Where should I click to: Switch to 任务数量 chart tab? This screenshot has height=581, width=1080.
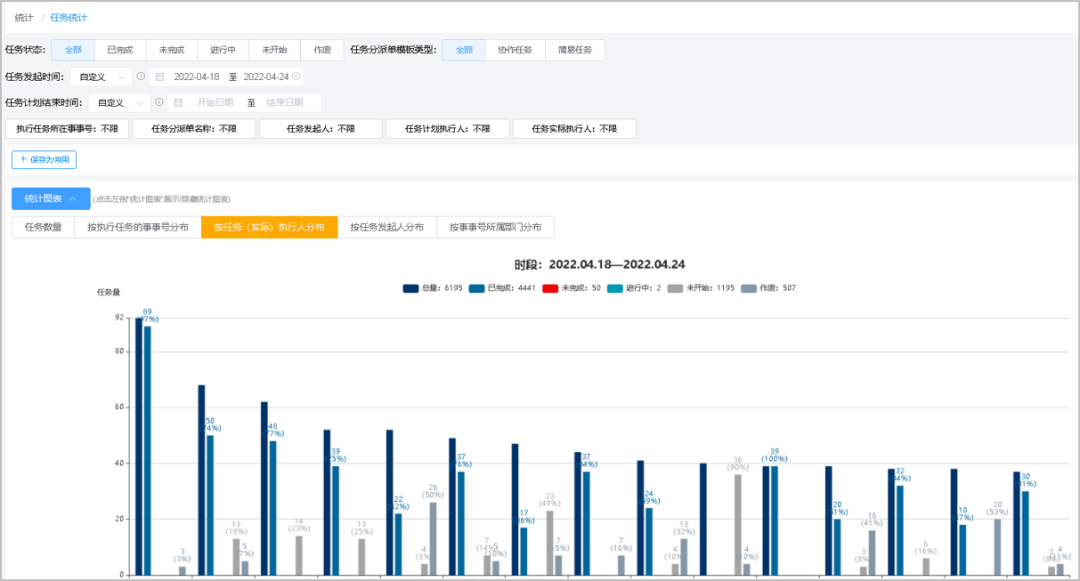(x=43, y=227)
